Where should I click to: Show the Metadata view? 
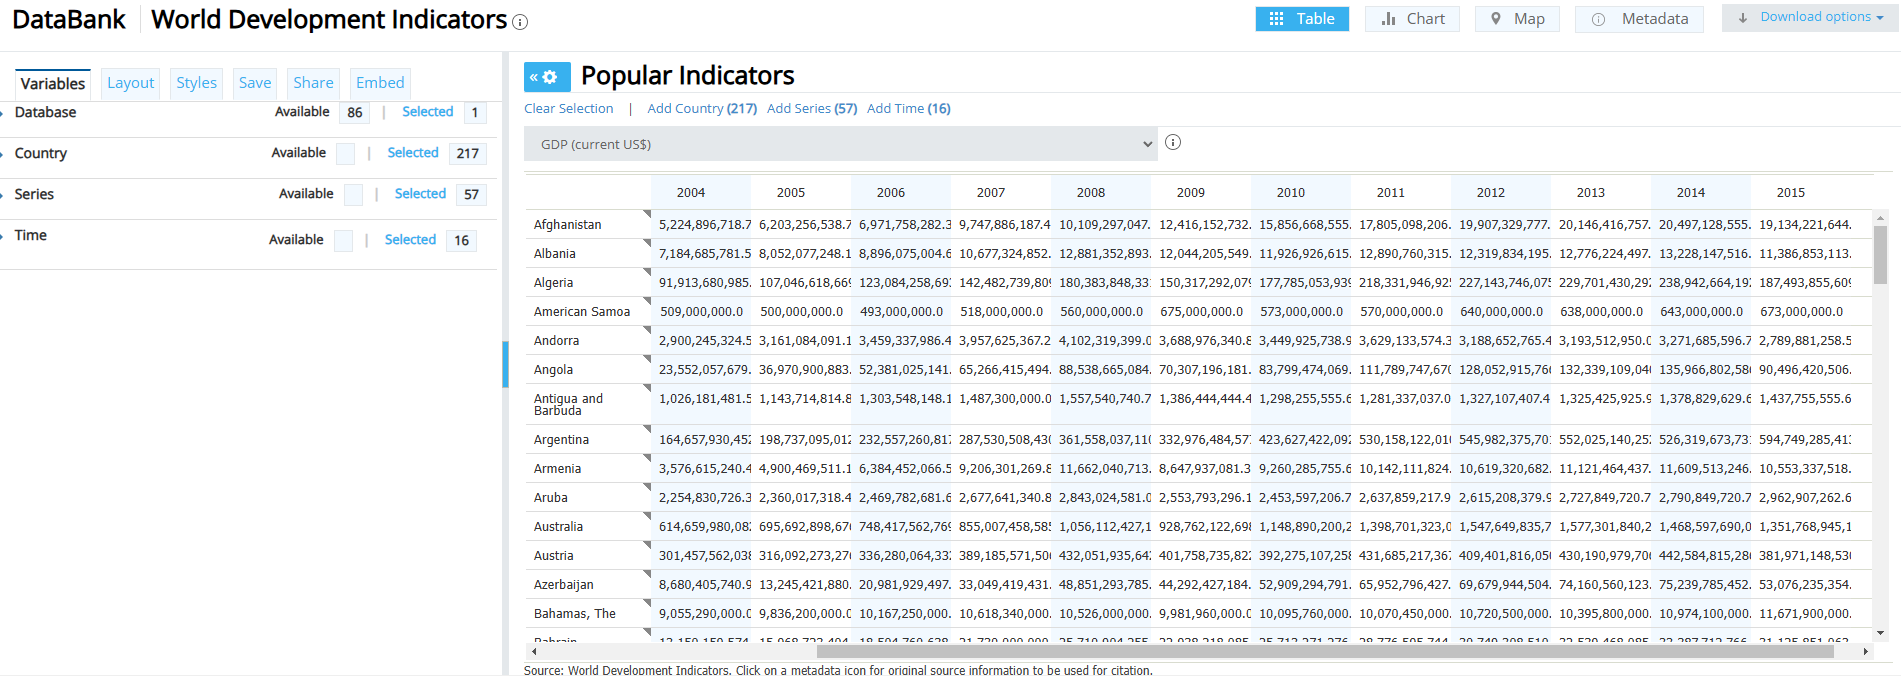click(1638, 19)
